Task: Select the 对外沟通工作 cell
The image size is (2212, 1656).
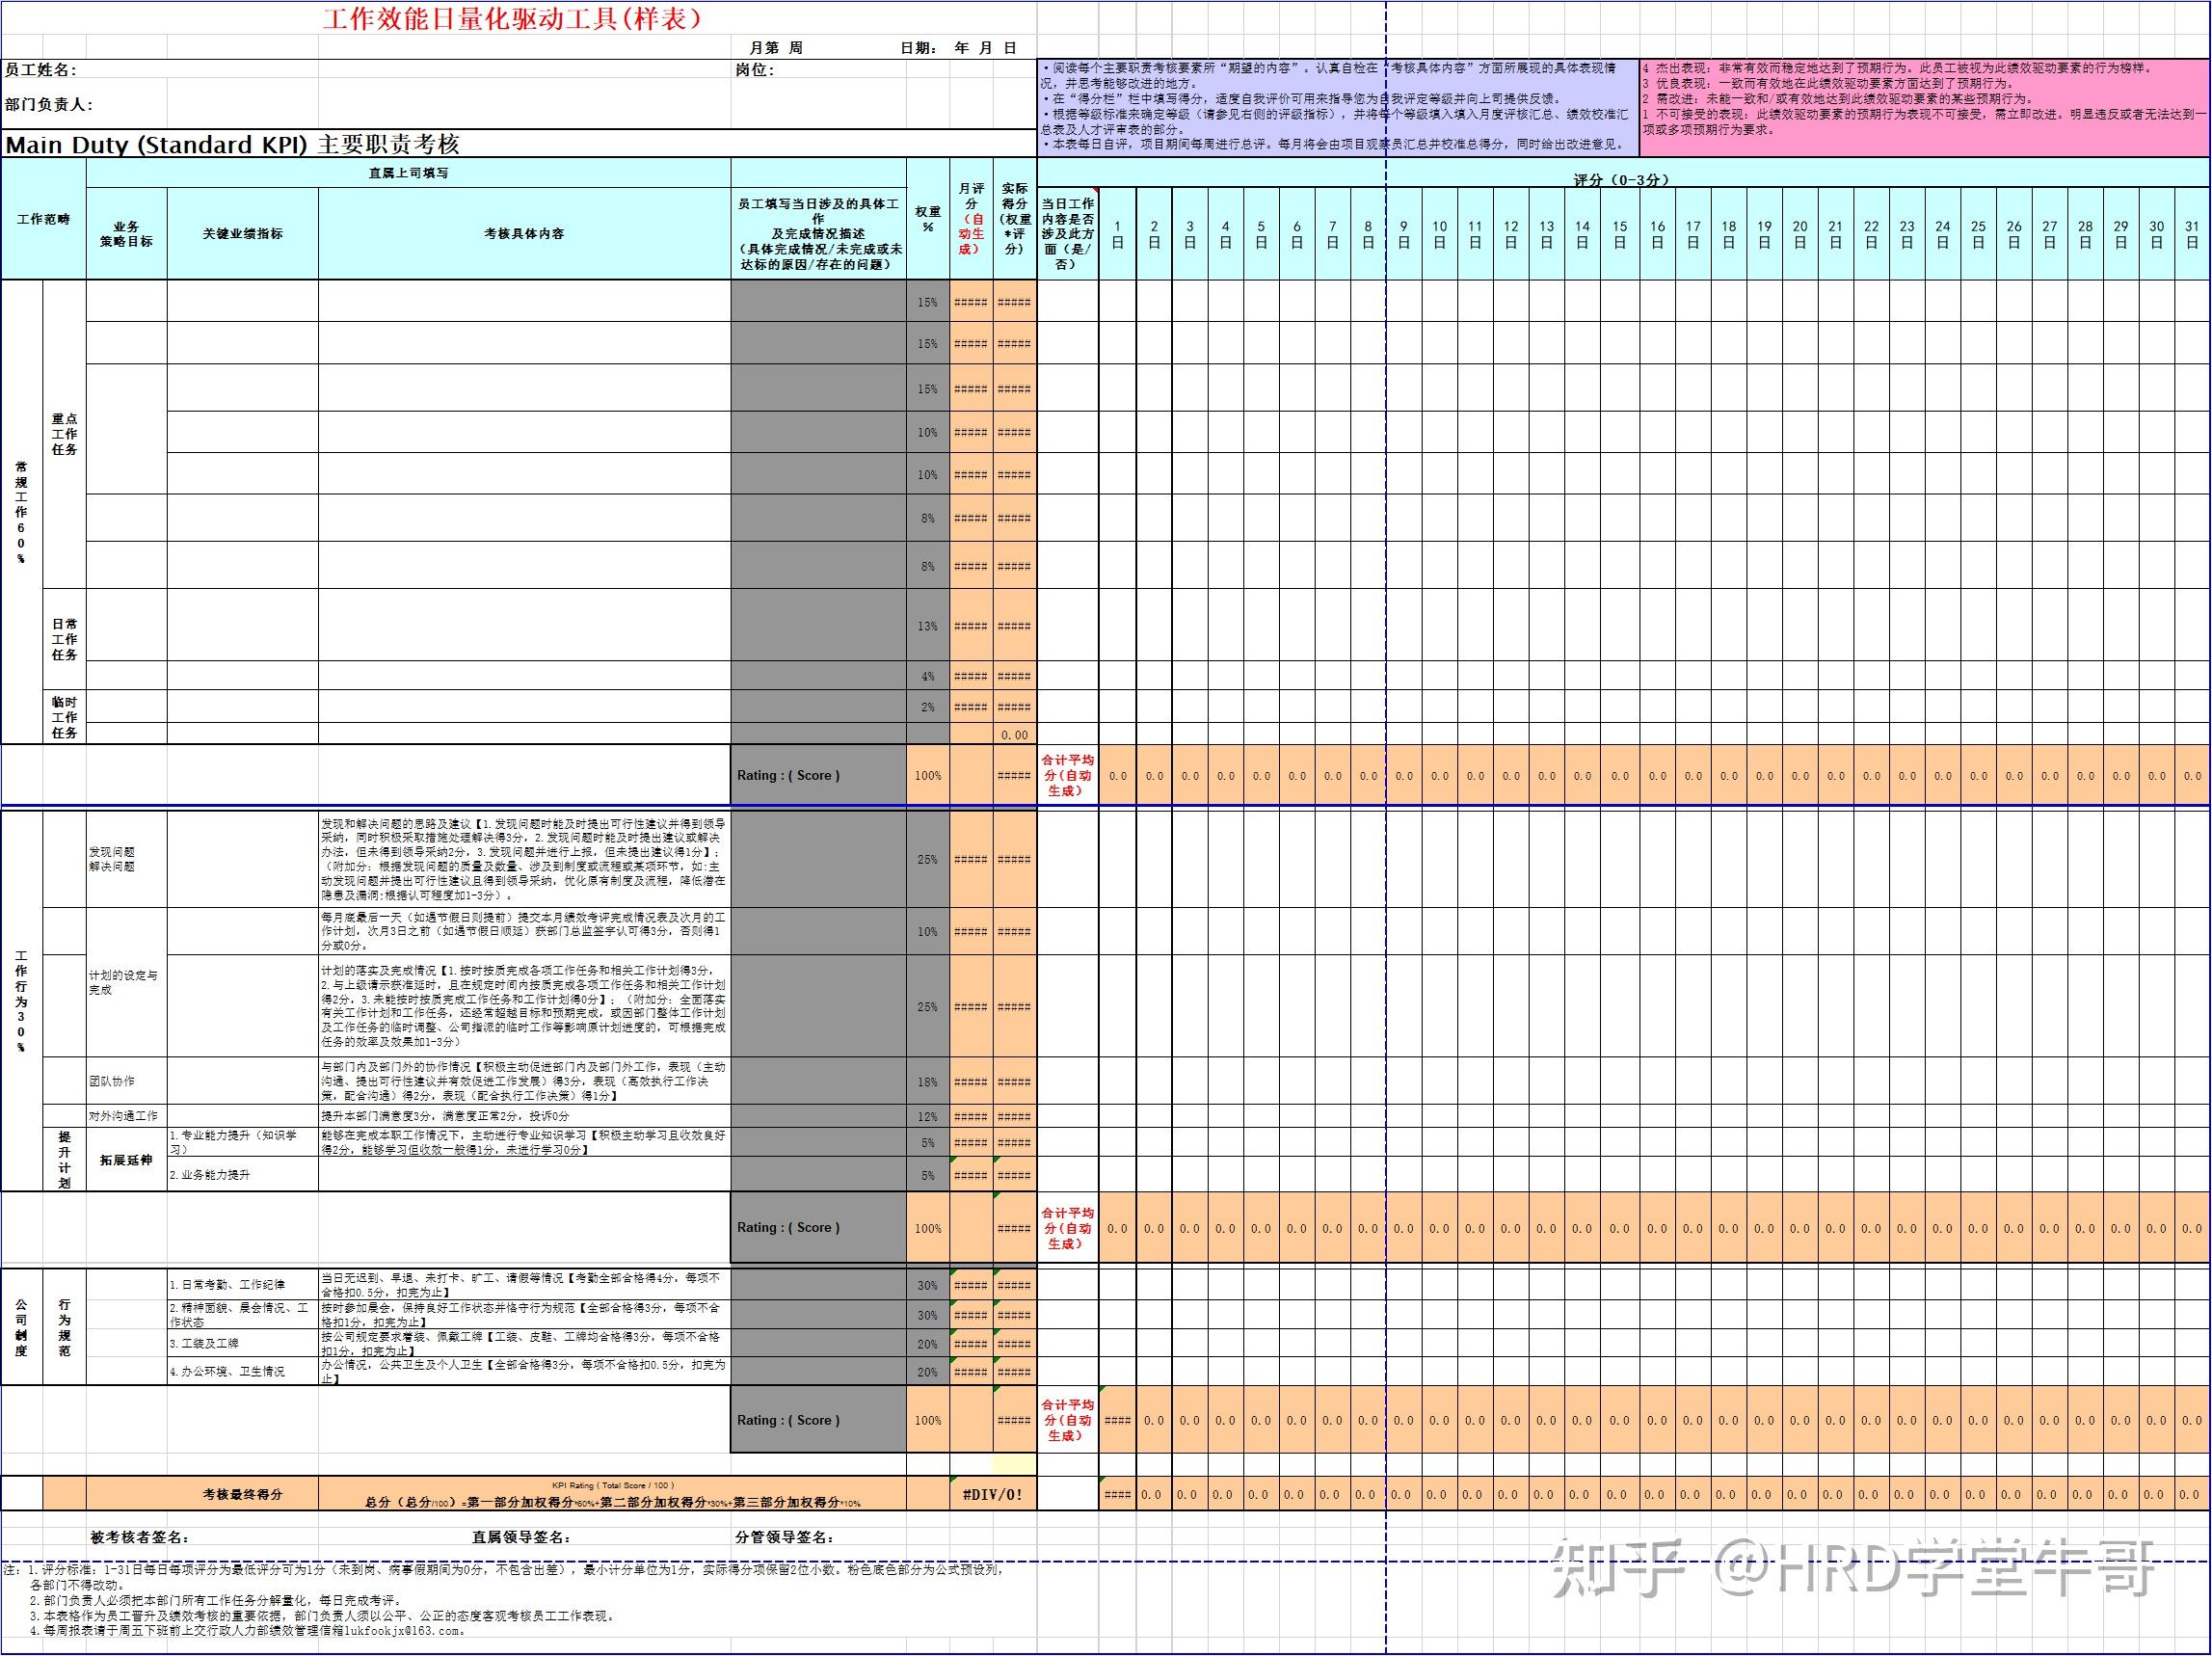Action: pos(126,1116)
